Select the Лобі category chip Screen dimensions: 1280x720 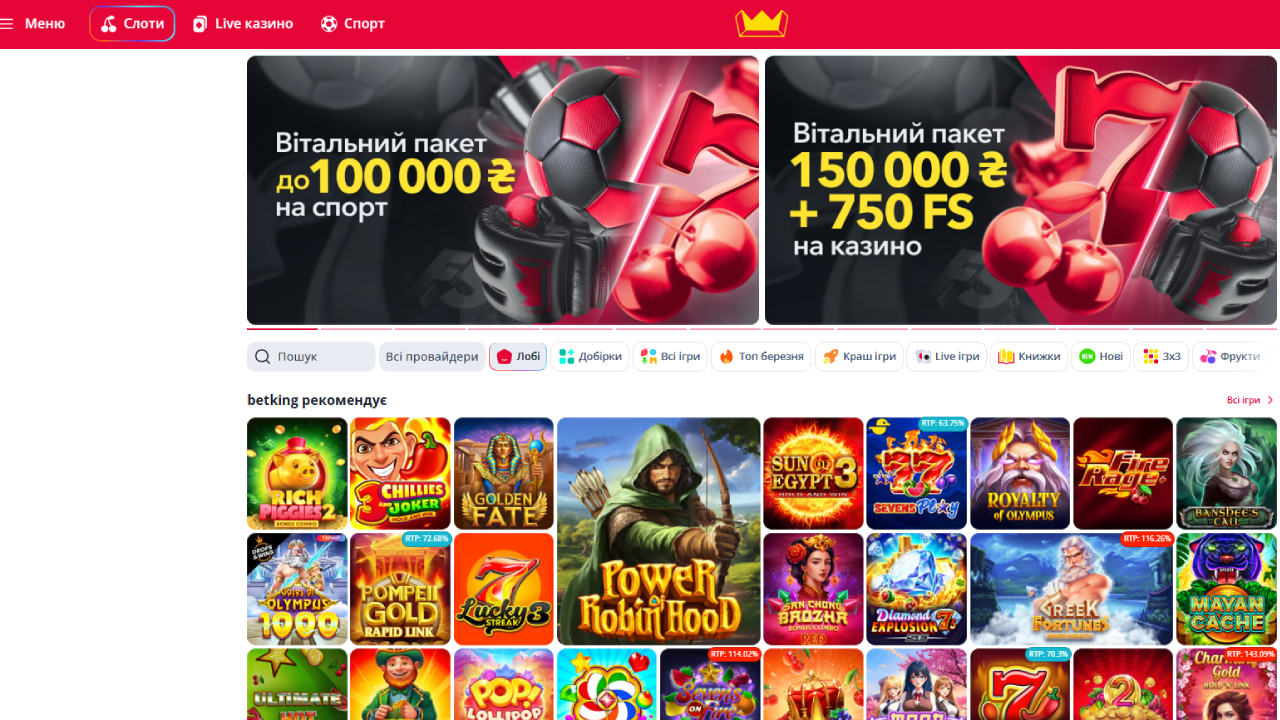(518, 357)
